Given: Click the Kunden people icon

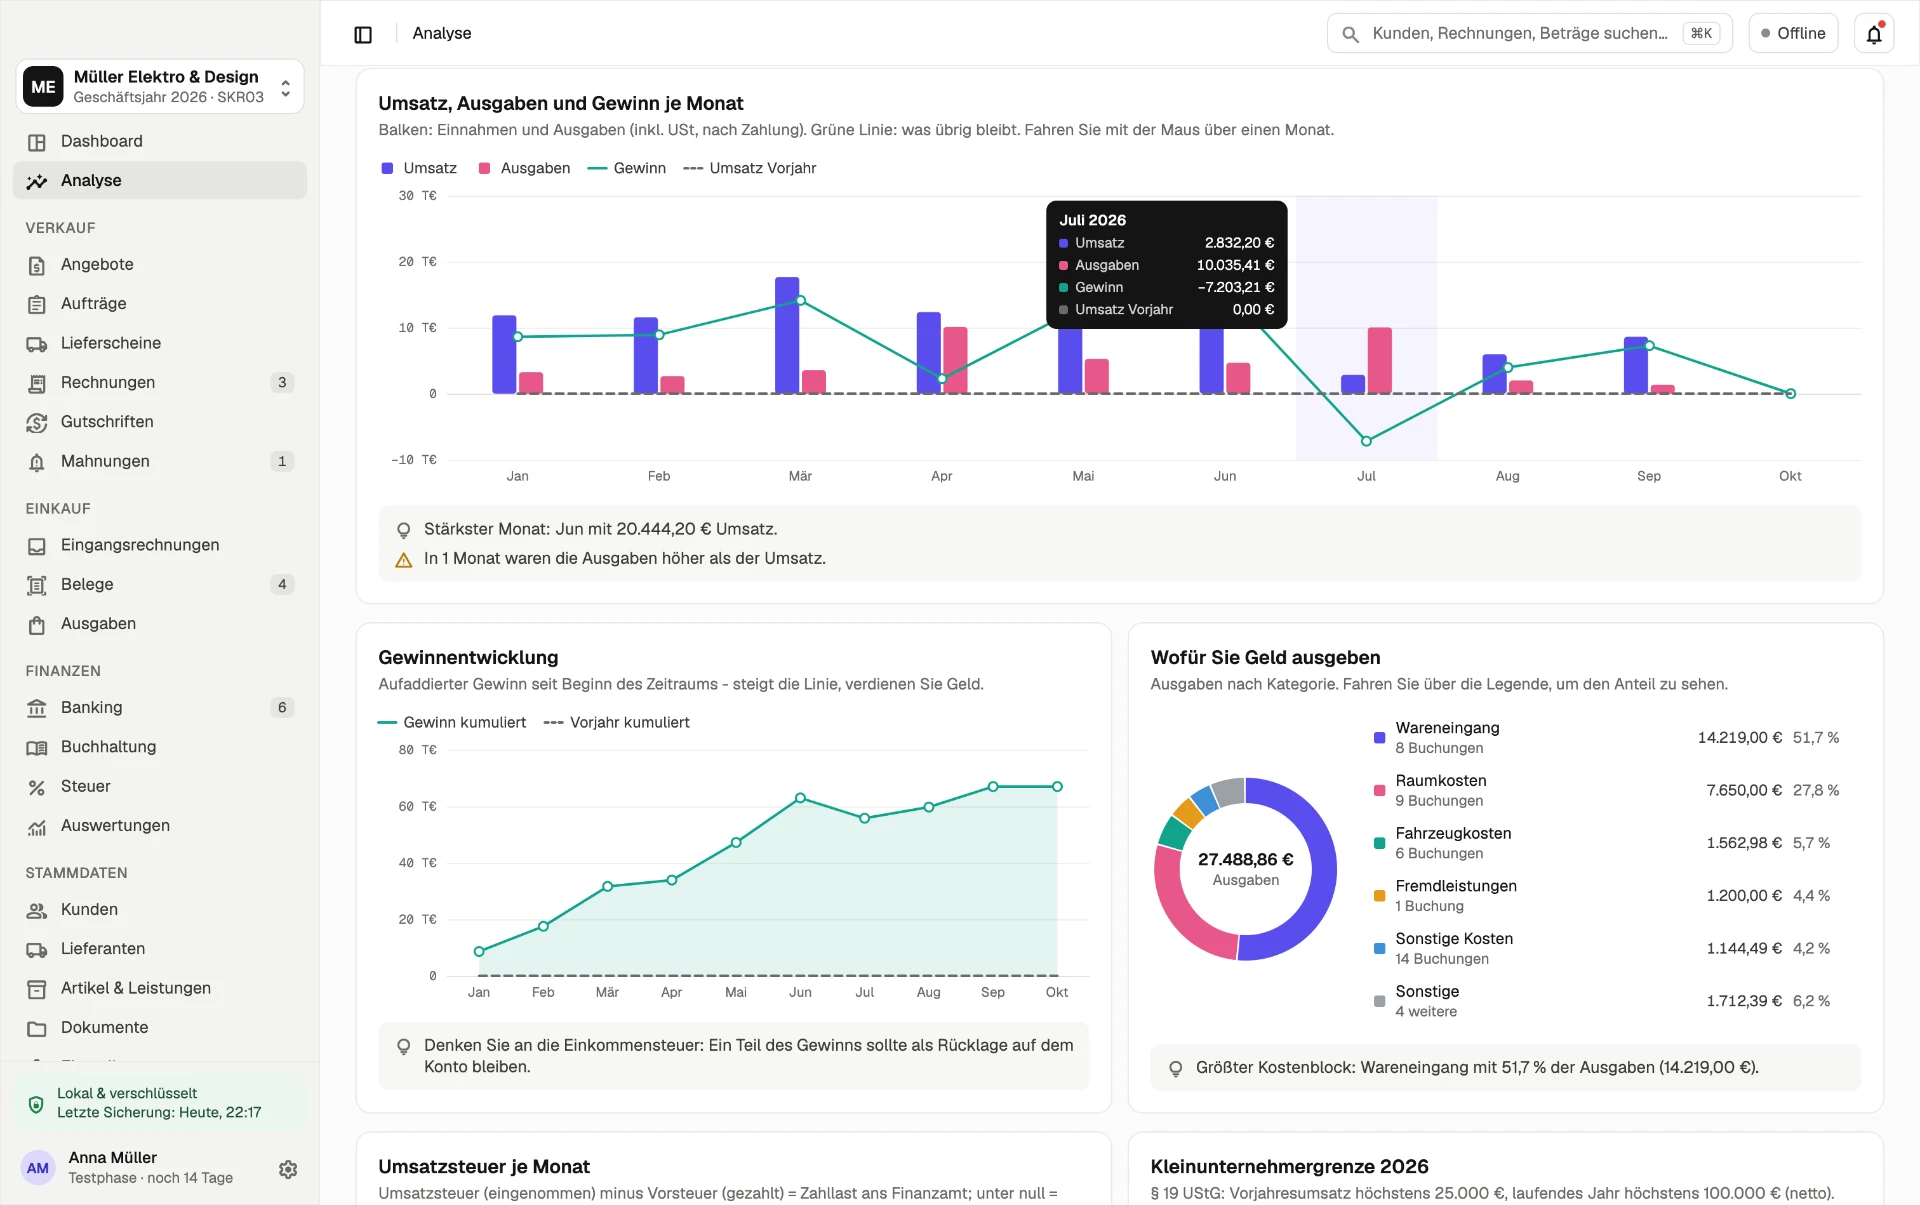Looking at the screenshot, I should coord(37,910).
